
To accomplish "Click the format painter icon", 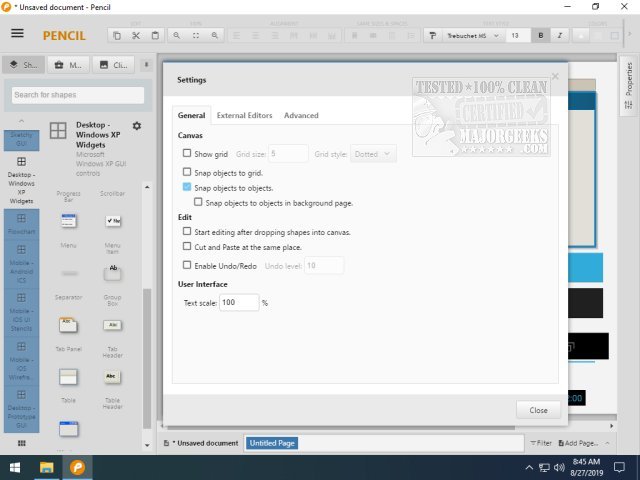I will 433,36.
